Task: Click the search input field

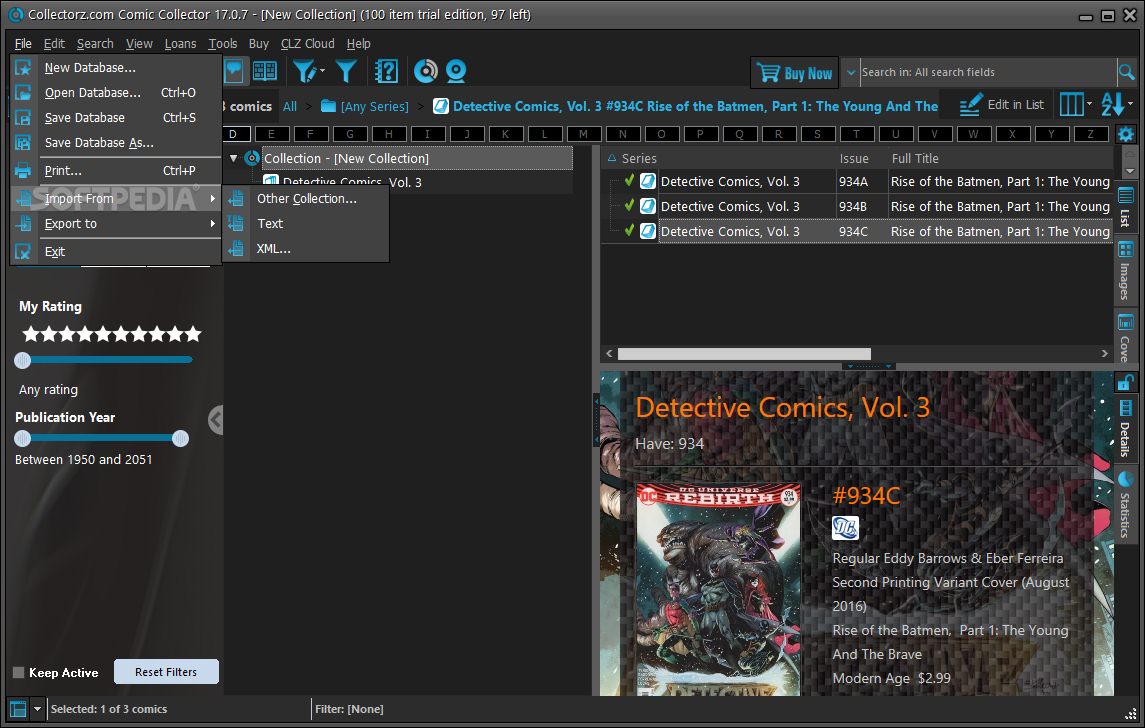Action: click(987, 72)
